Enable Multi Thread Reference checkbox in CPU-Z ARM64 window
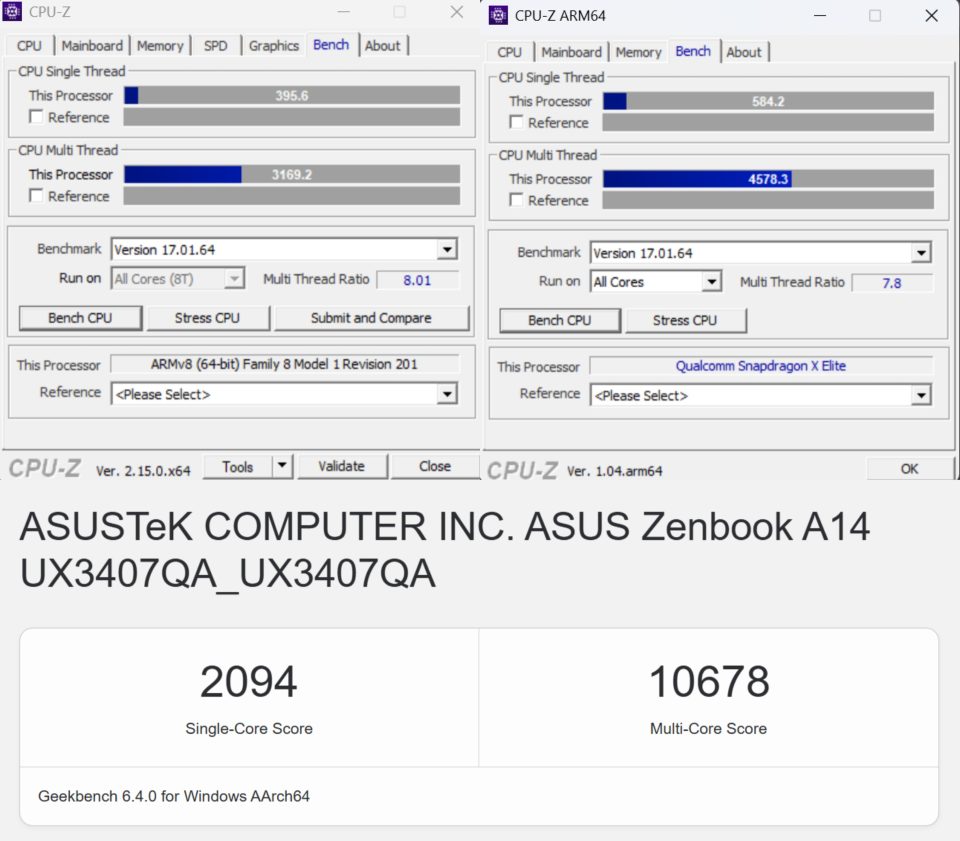 click(x=516, y=200)
